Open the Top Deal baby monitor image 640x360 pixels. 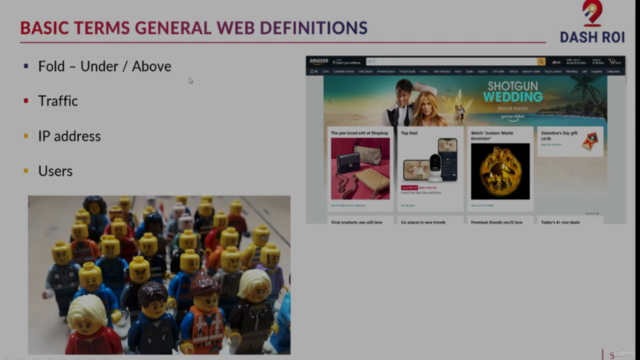coord(430,160)
